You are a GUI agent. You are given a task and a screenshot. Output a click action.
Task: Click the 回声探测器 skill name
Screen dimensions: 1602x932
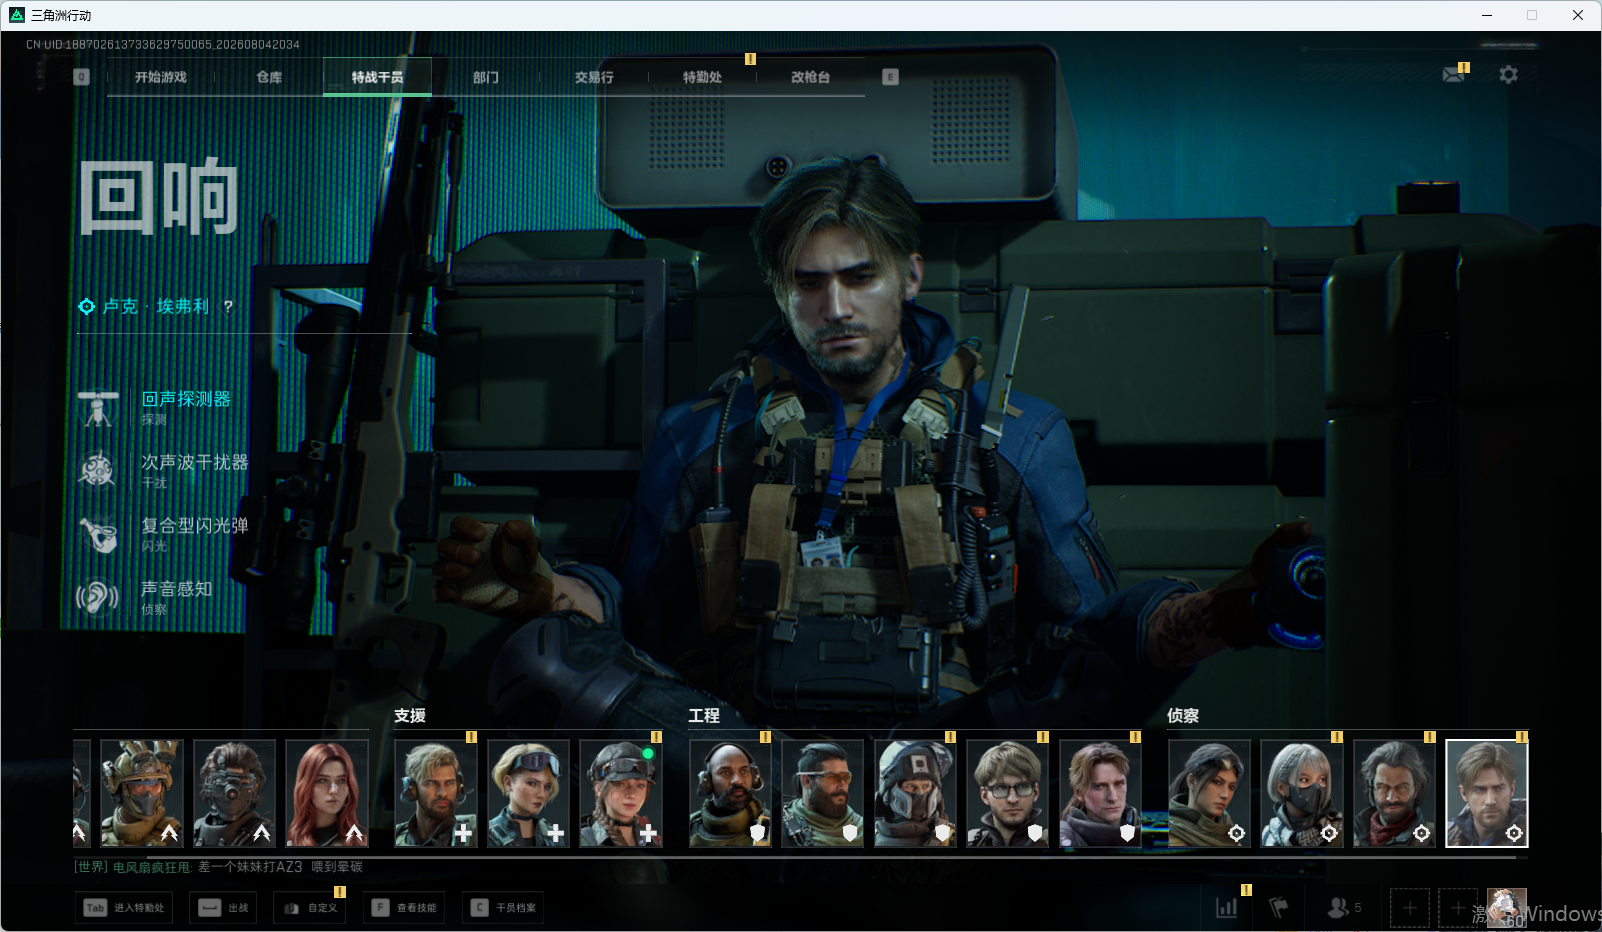186,399
